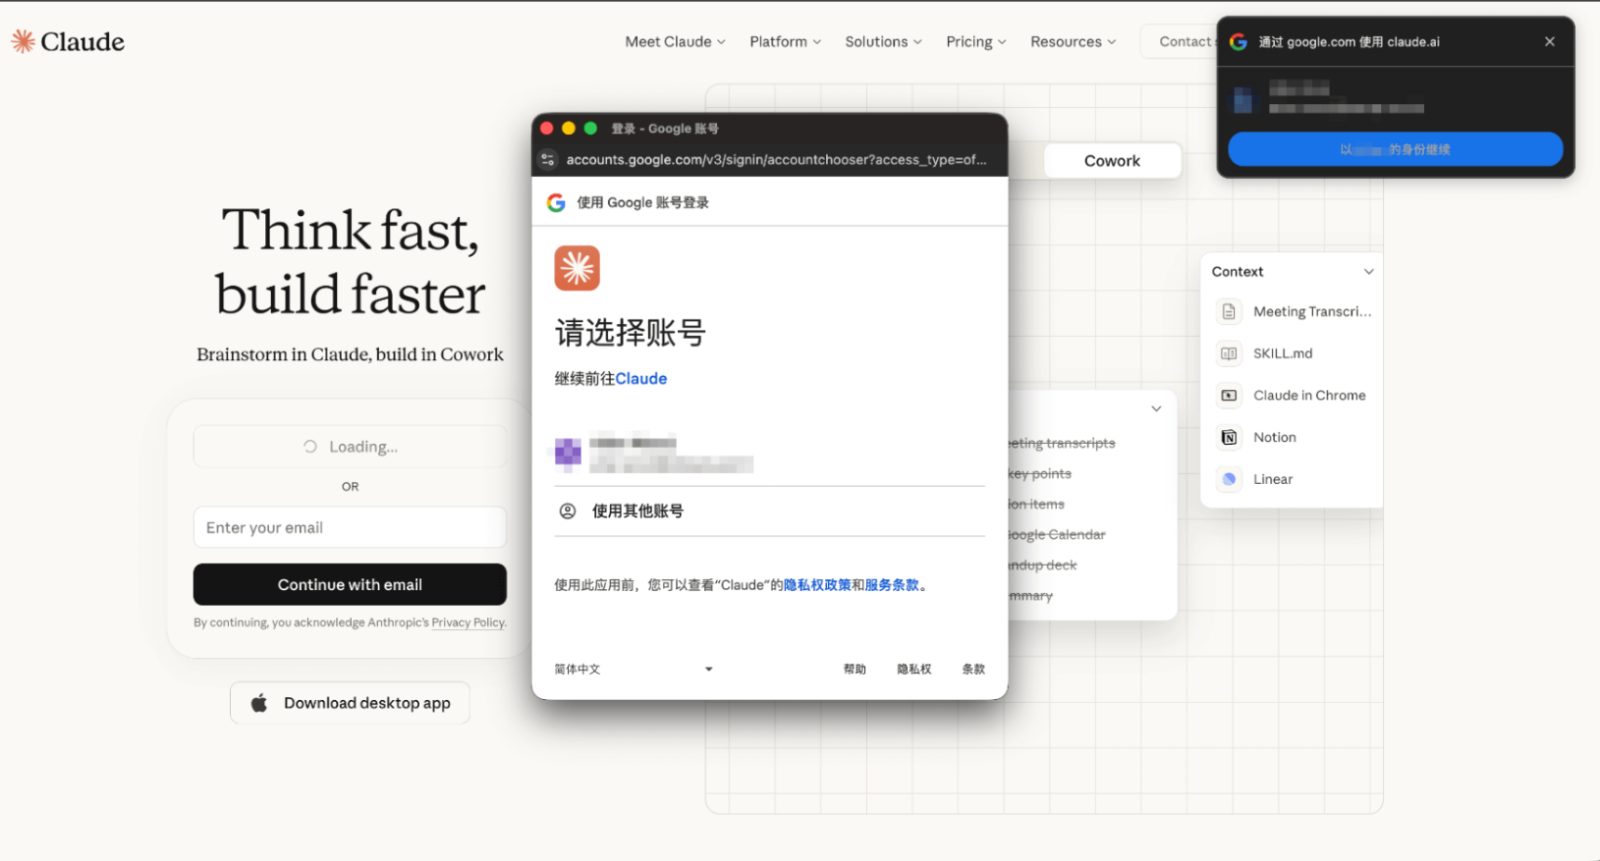Screen dimensions: 1600x861
Task: Open the Meet Claude menu
Action: (x=675, y=42)
